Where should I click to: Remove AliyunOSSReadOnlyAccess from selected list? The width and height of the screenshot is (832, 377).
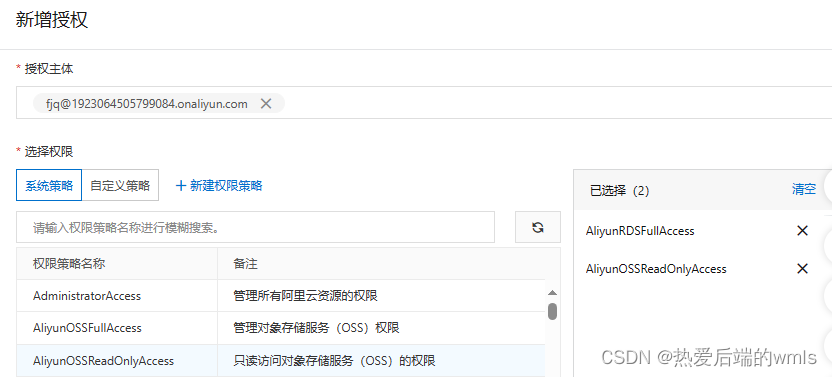[802, 269]
